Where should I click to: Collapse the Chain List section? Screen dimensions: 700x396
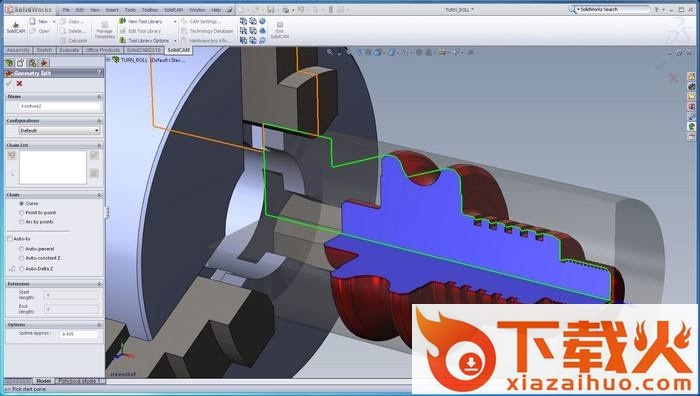point(99,145)
